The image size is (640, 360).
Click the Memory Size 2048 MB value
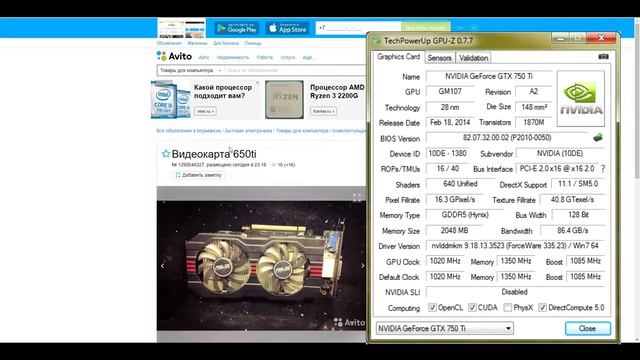[x=454, y=231]
